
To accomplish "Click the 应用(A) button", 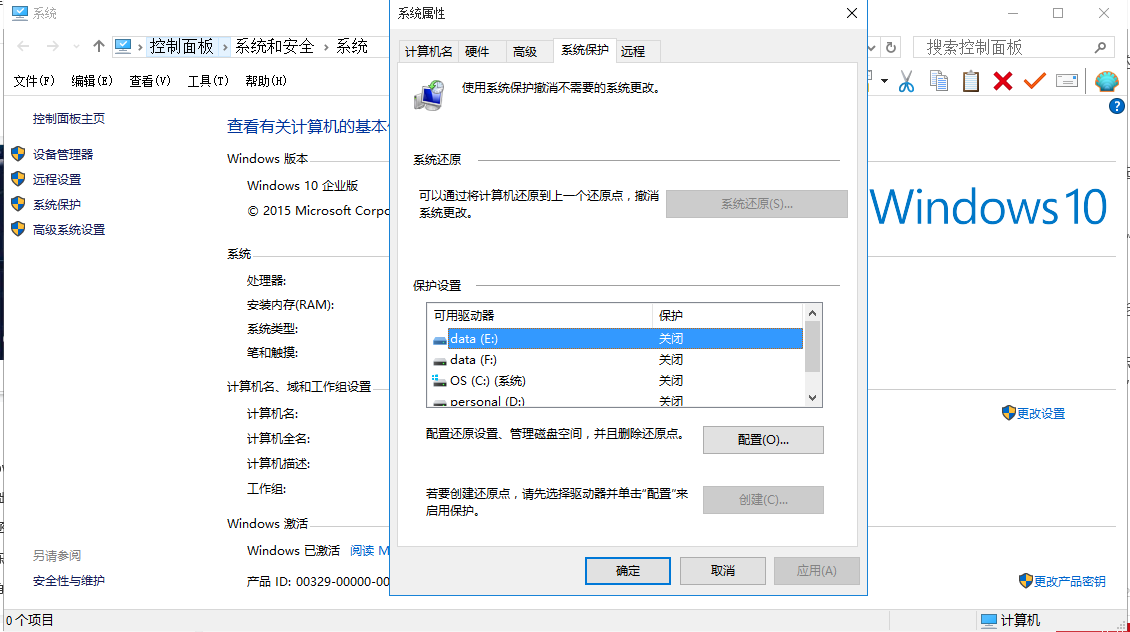I will click(817, 571).
